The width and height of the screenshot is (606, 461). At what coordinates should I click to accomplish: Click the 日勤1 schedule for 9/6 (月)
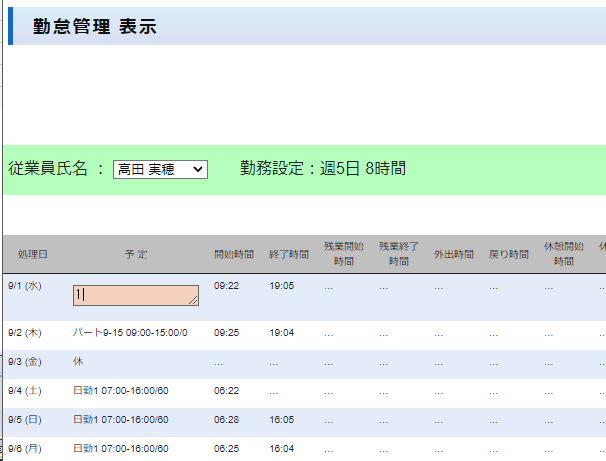coord(120,449)
